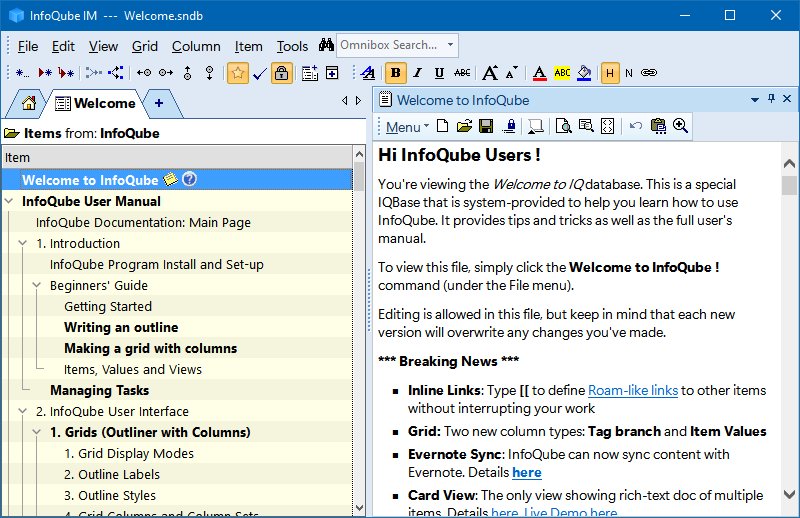
Task: Open the pane options dropdown arrow
Action: [755, 100]
